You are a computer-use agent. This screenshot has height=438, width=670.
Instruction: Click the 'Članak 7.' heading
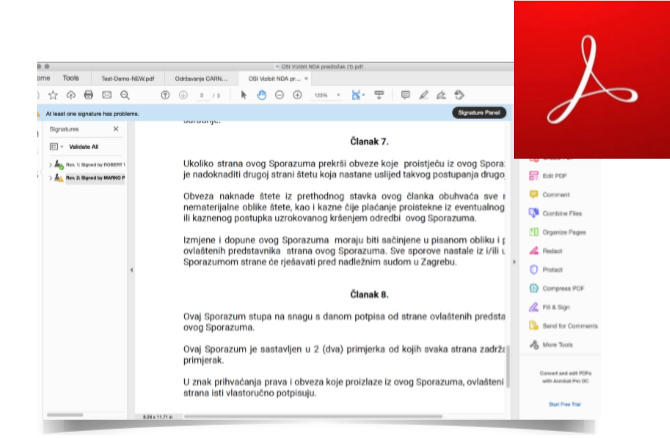point(369,141)
